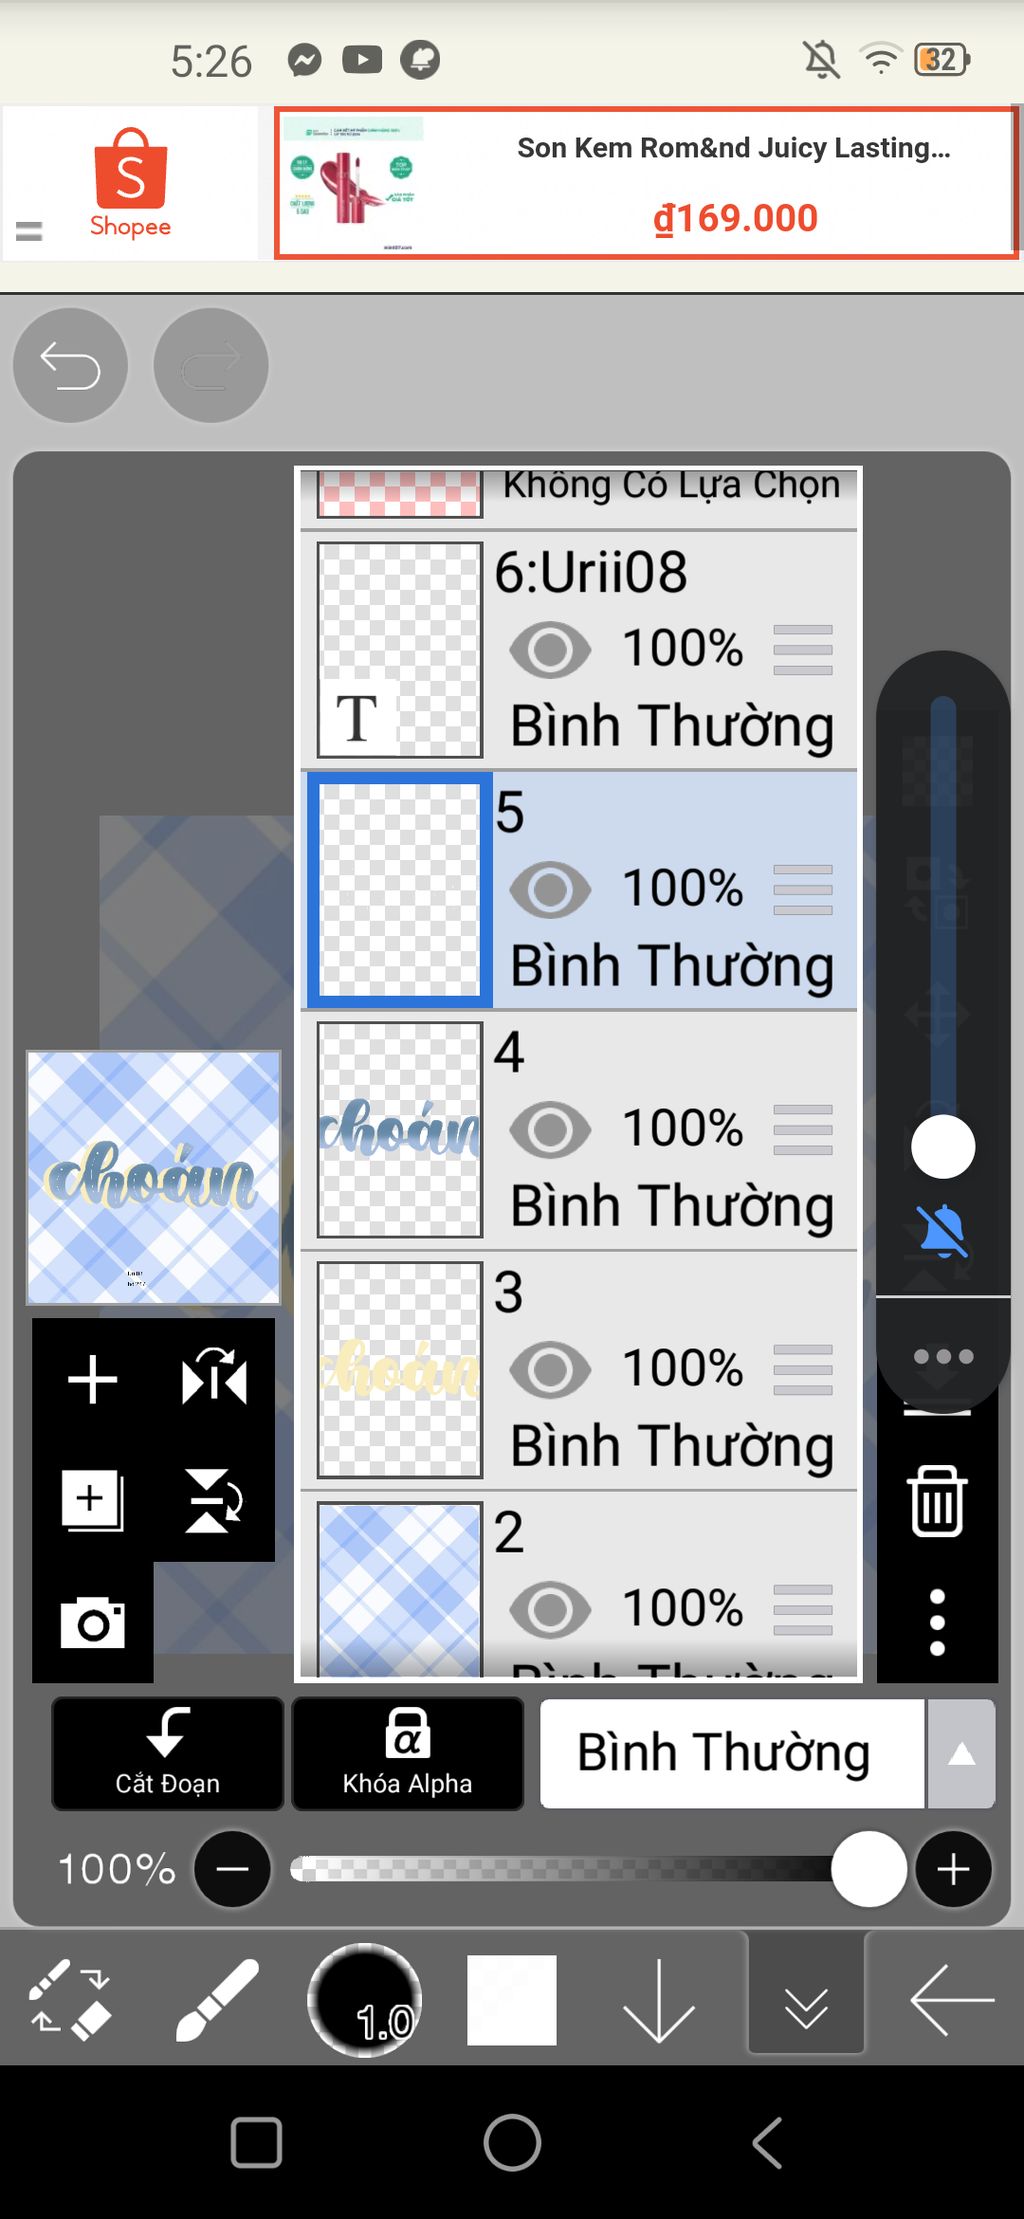Select layer 5 in the list

point(579,890)
